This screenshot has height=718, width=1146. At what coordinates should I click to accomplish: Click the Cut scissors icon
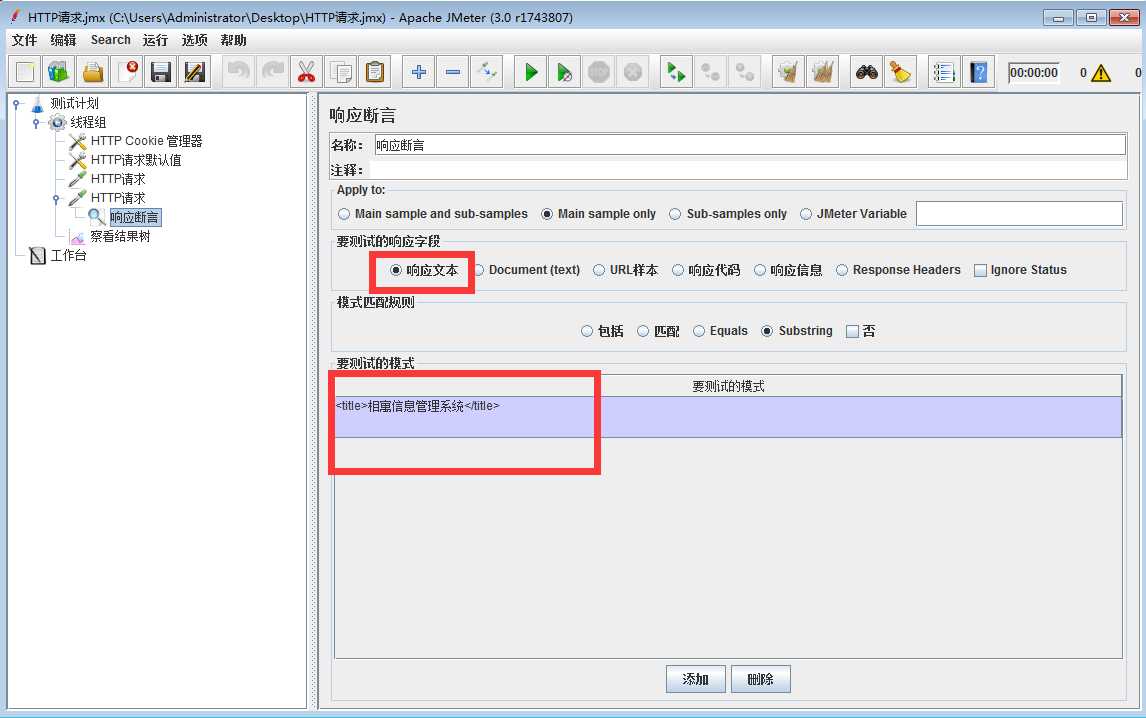coord(306,72)
